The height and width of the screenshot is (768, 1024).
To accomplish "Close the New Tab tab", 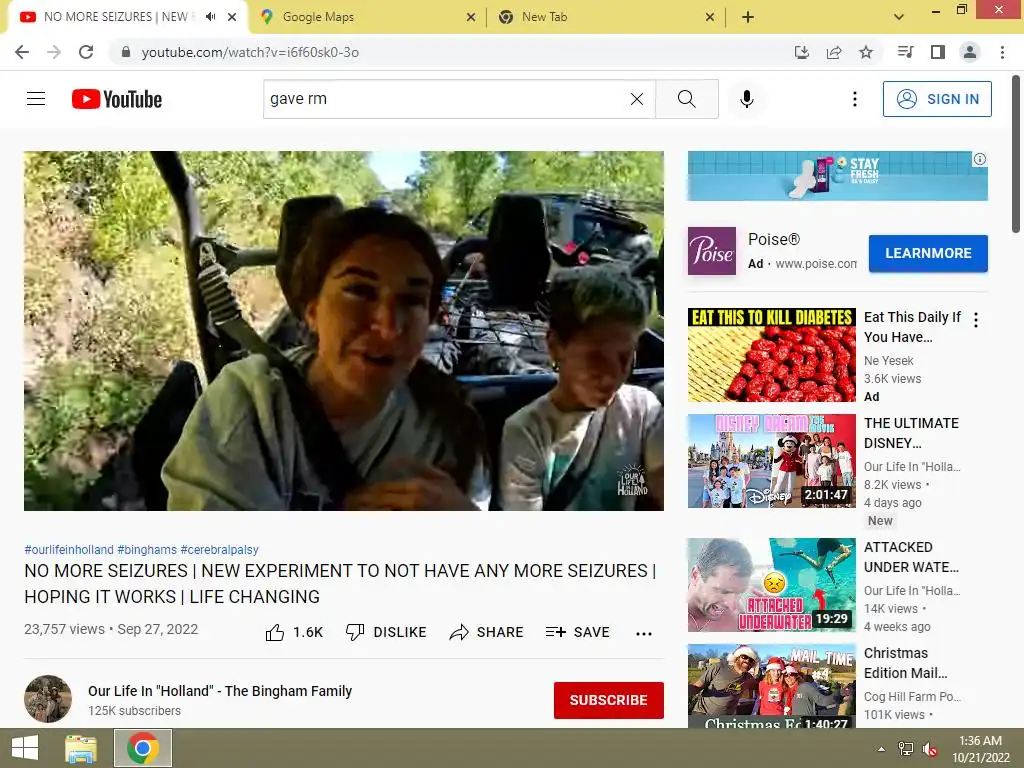I will coord(710,18).
